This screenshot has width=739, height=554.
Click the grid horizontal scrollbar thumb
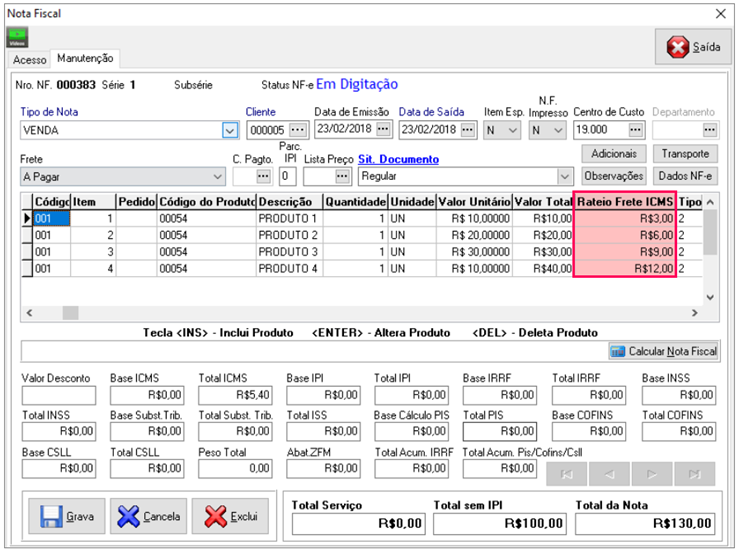tap(71, 312)
